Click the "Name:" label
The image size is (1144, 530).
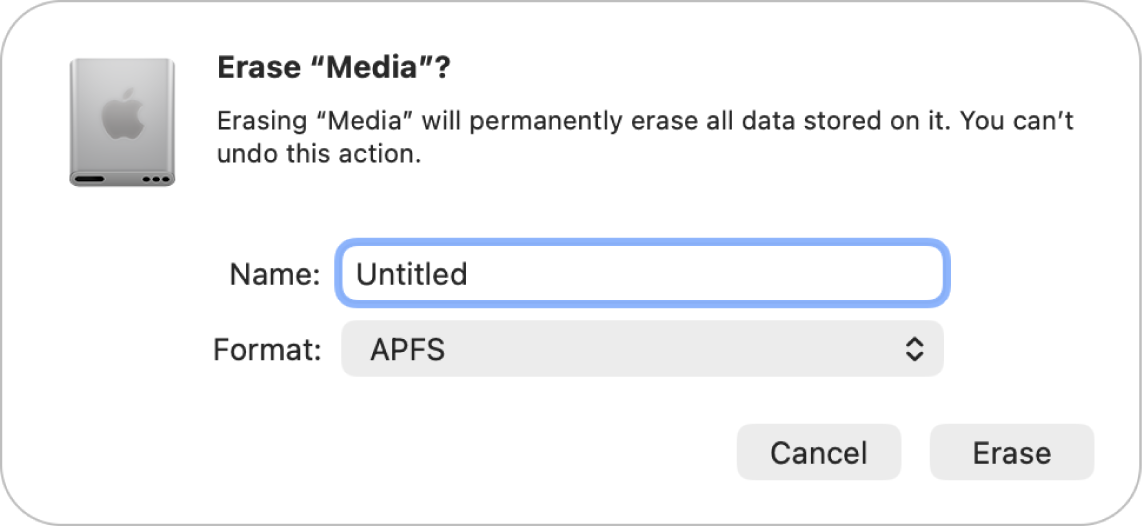click(x=274, y=274)
